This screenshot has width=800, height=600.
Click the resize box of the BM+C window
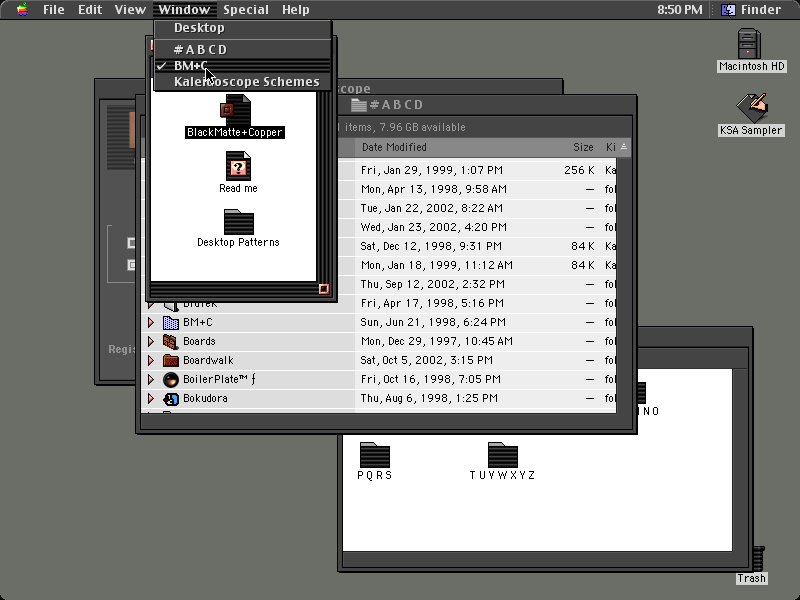pos(323,289)
